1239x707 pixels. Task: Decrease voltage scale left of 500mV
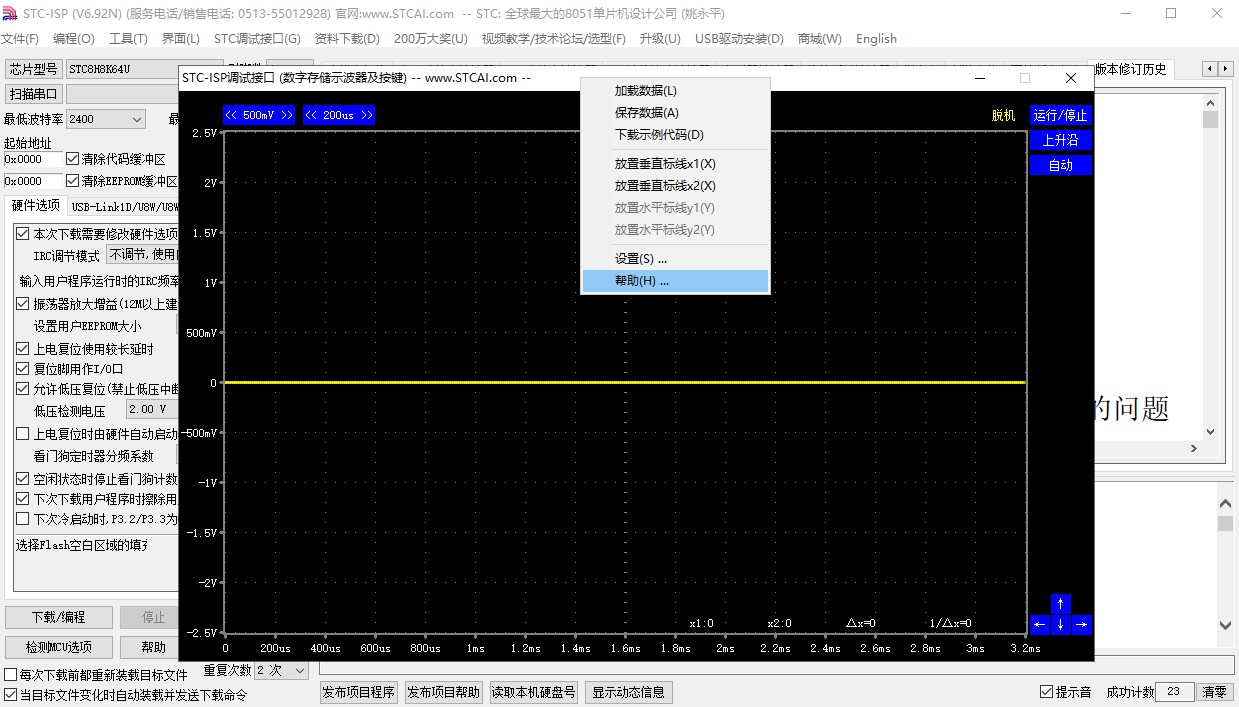(x=231, y=115)
